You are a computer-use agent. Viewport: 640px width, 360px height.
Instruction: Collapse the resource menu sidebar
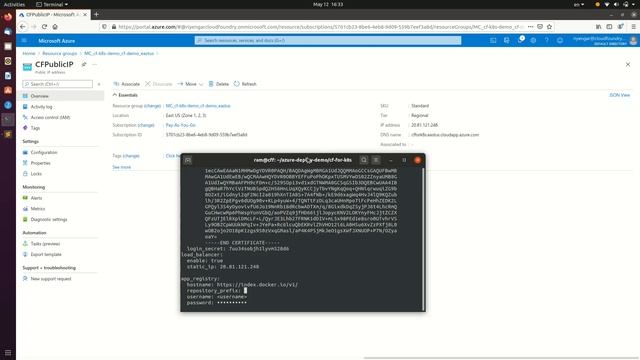click(x=99, y=84)
